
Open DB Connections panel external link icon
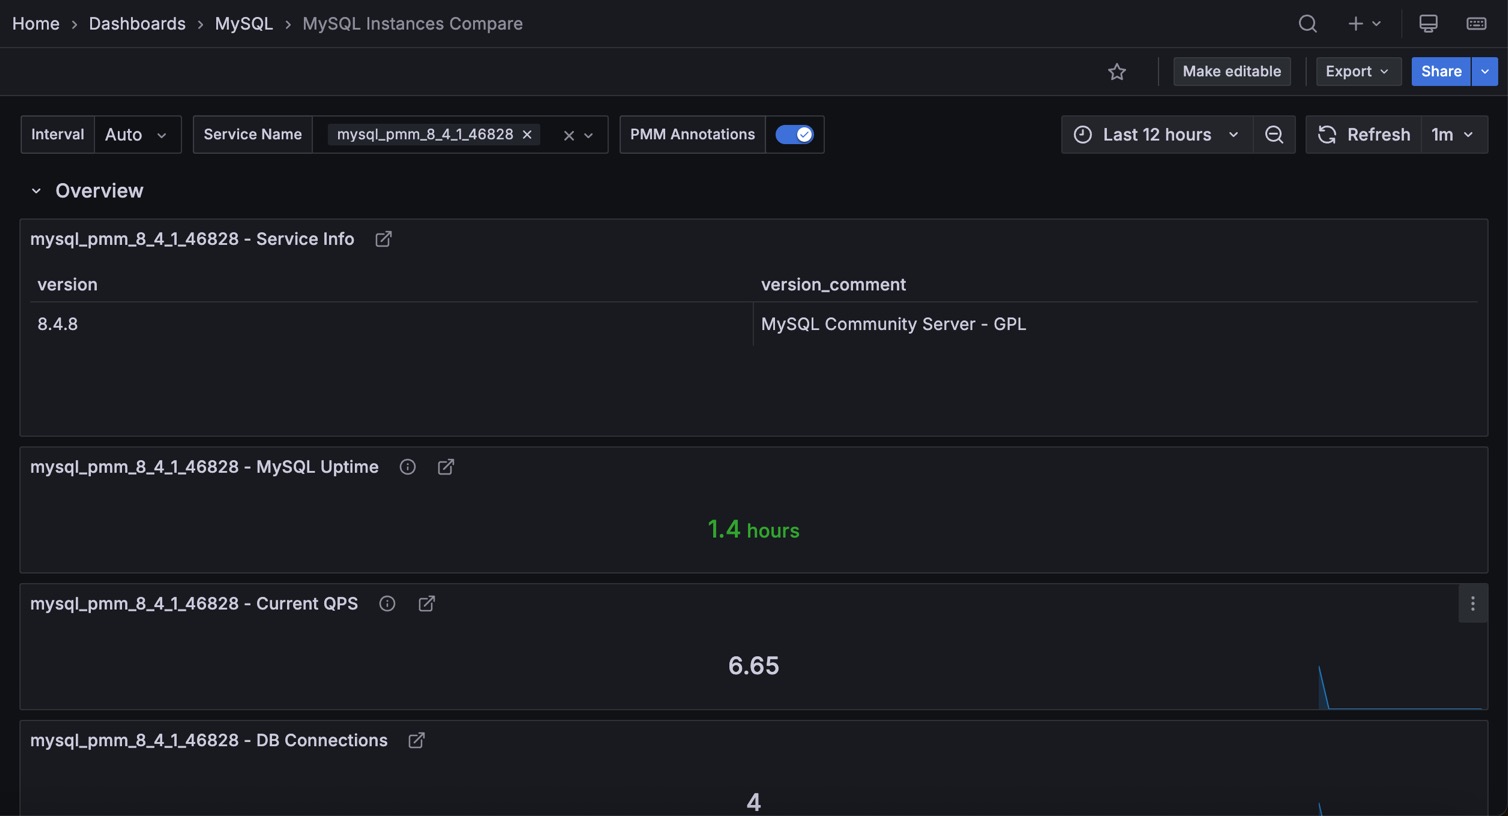coord(416,741)
